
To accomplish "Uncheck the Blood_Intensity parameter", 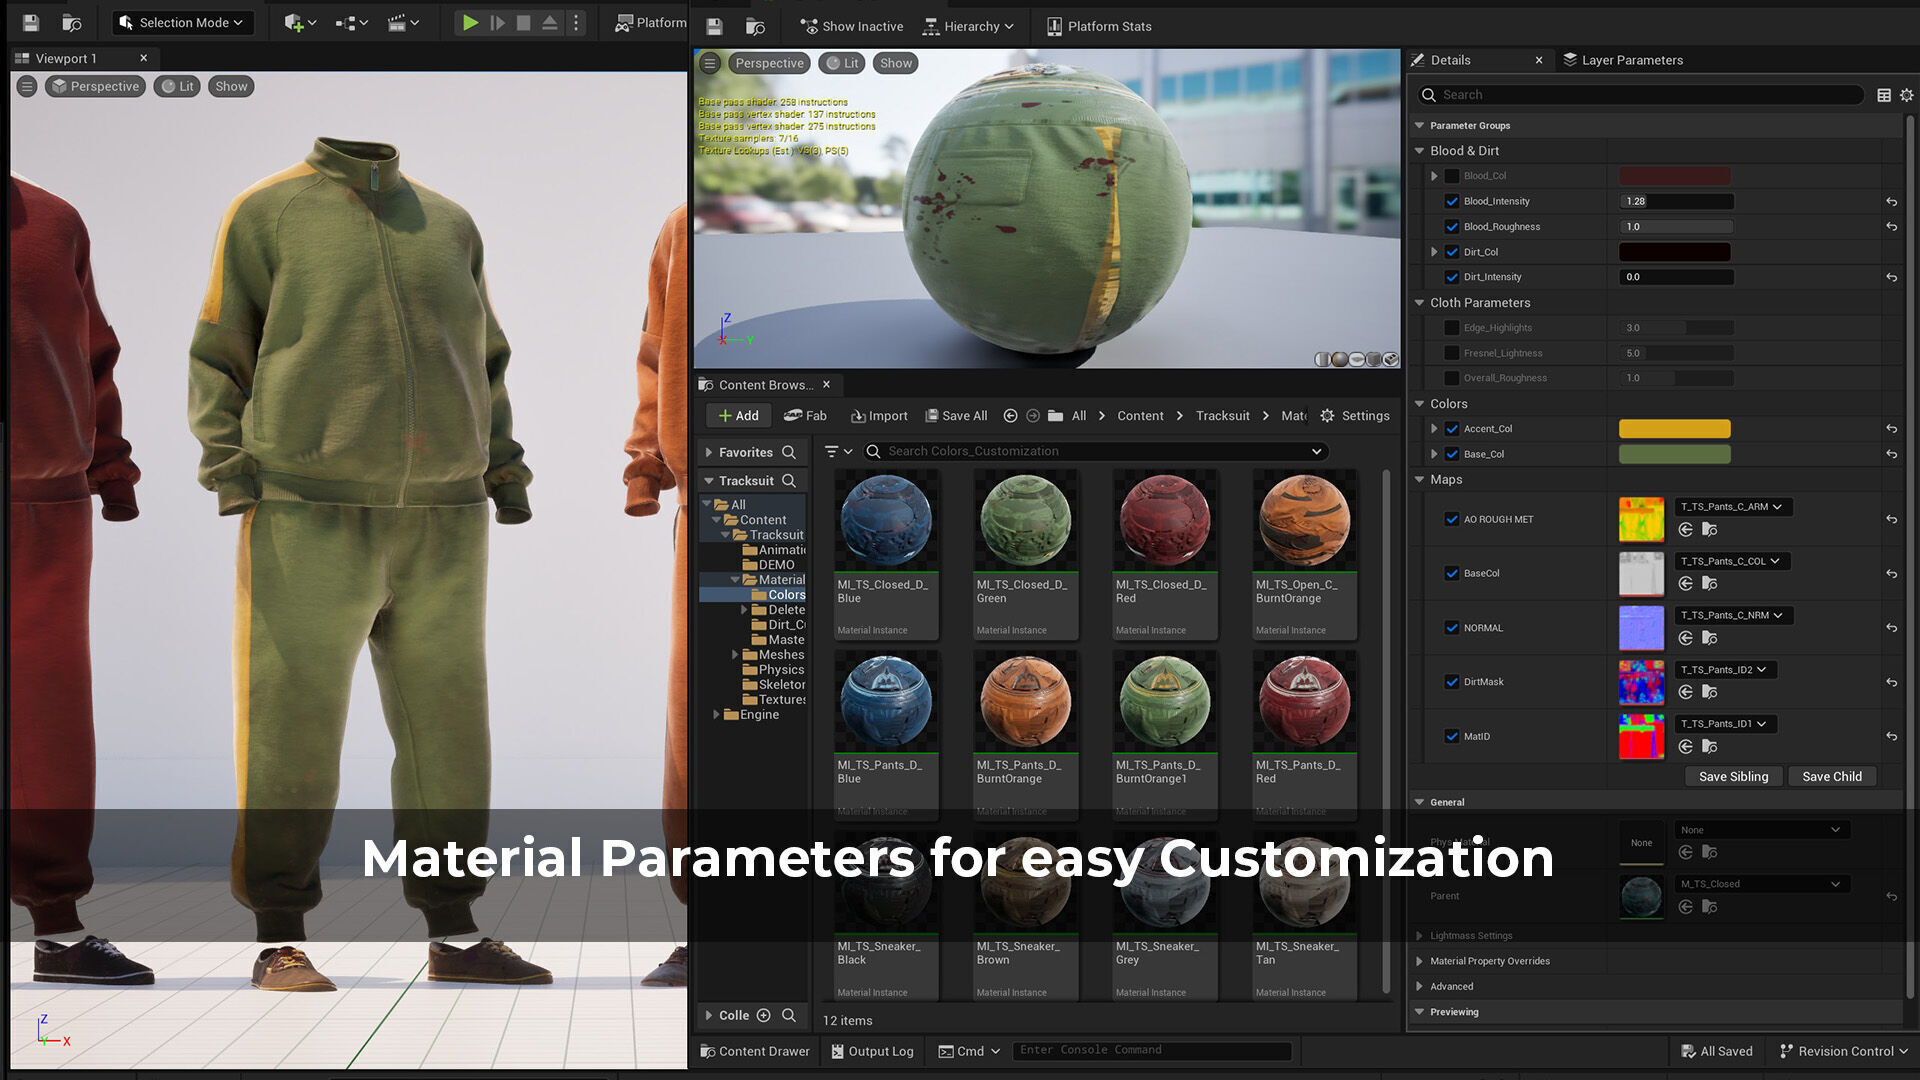I will (x=1452, y=201).
